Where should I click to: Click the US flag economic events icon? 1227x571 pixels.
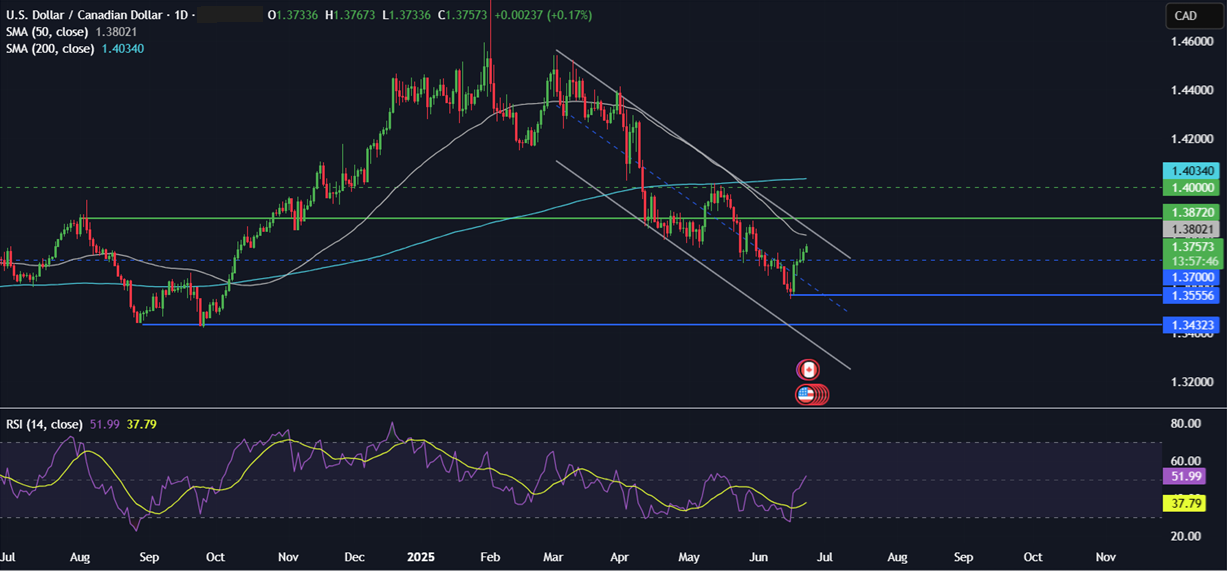(x=812, y=394)
